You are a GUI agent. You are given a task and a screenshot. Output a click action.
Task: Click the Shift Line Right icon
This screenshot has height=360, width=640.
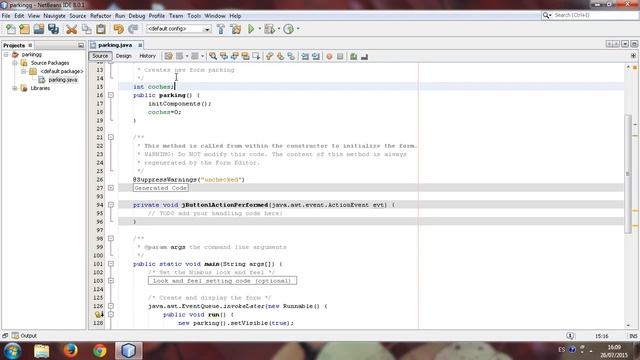[x=316, y=56]
